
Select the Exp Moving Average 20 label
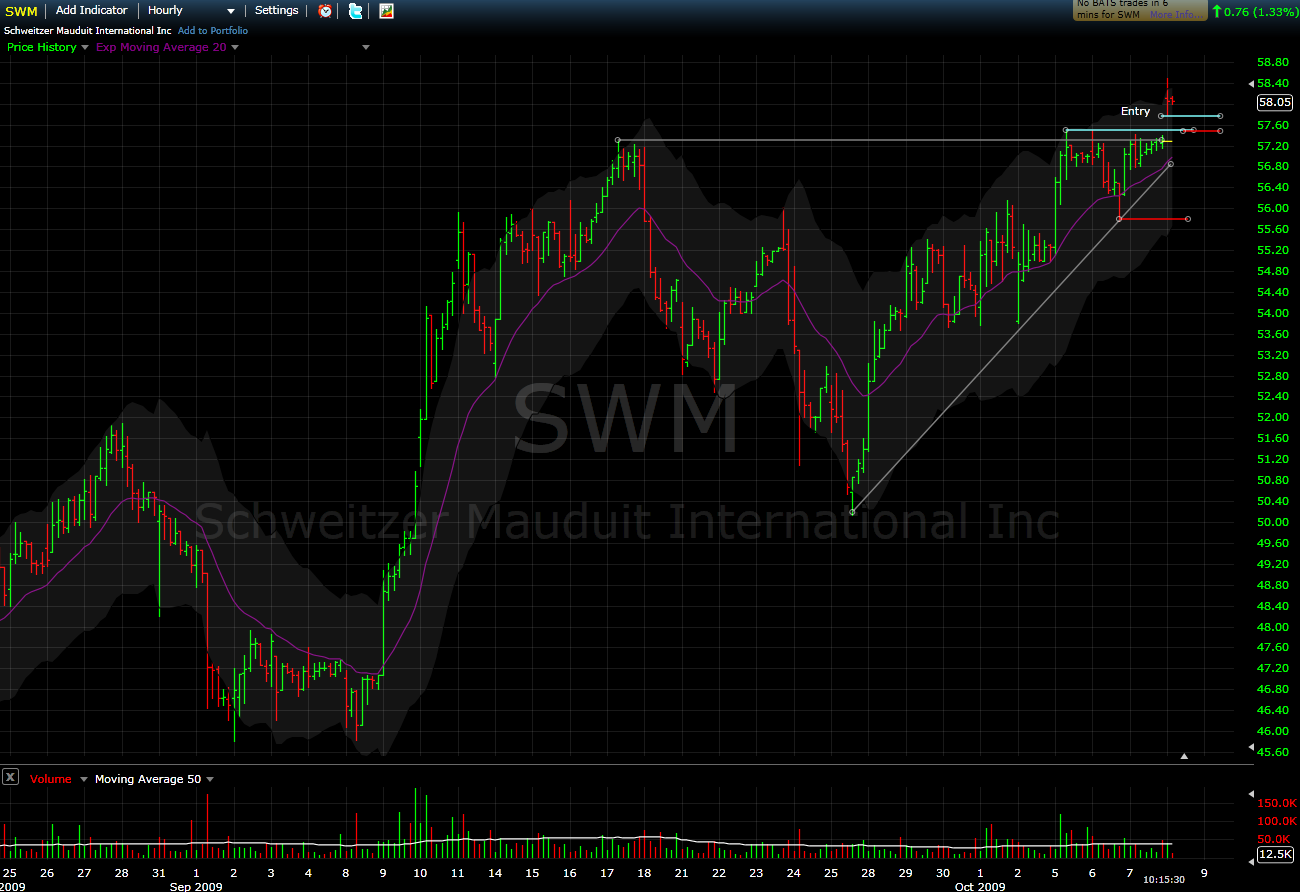[x=161, y=47]
